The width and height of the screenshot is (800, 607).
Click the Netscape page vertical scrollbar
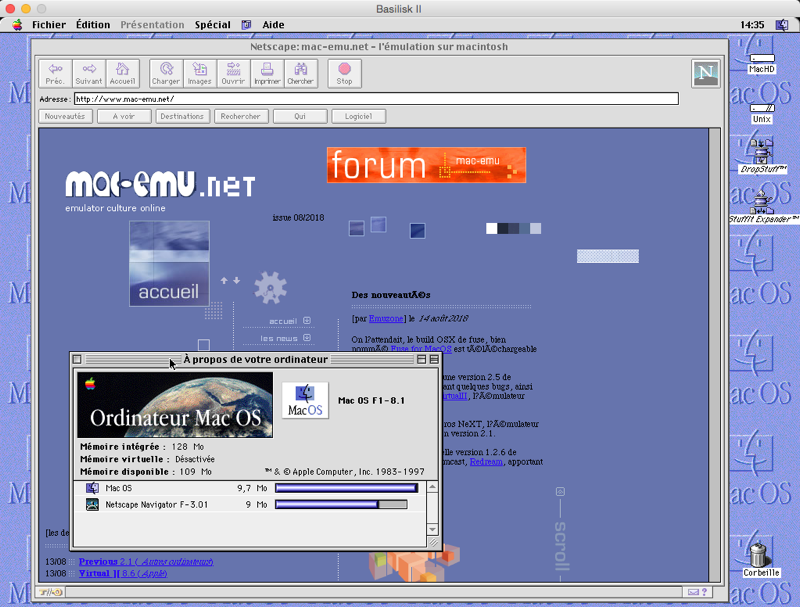point(714,355)
